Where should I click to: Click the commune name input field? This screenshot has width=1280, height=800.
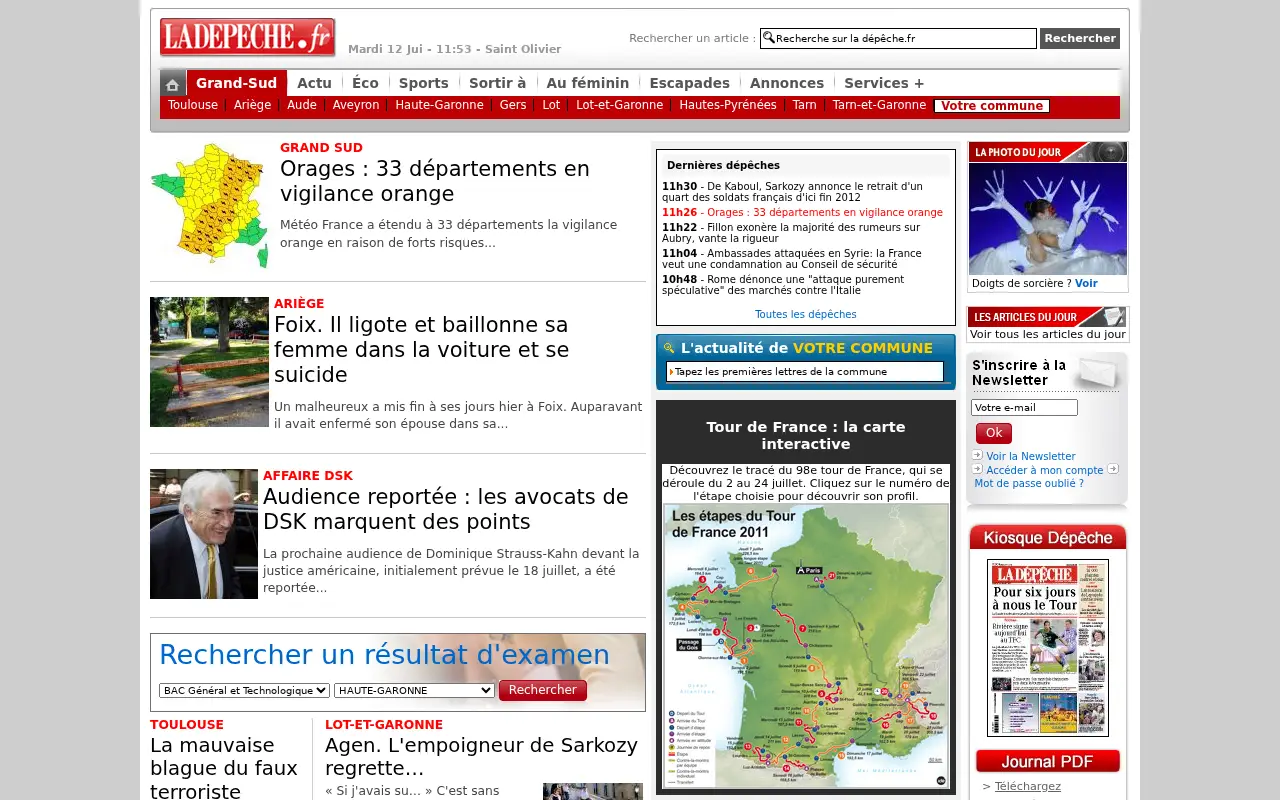(x=805, y=372)
